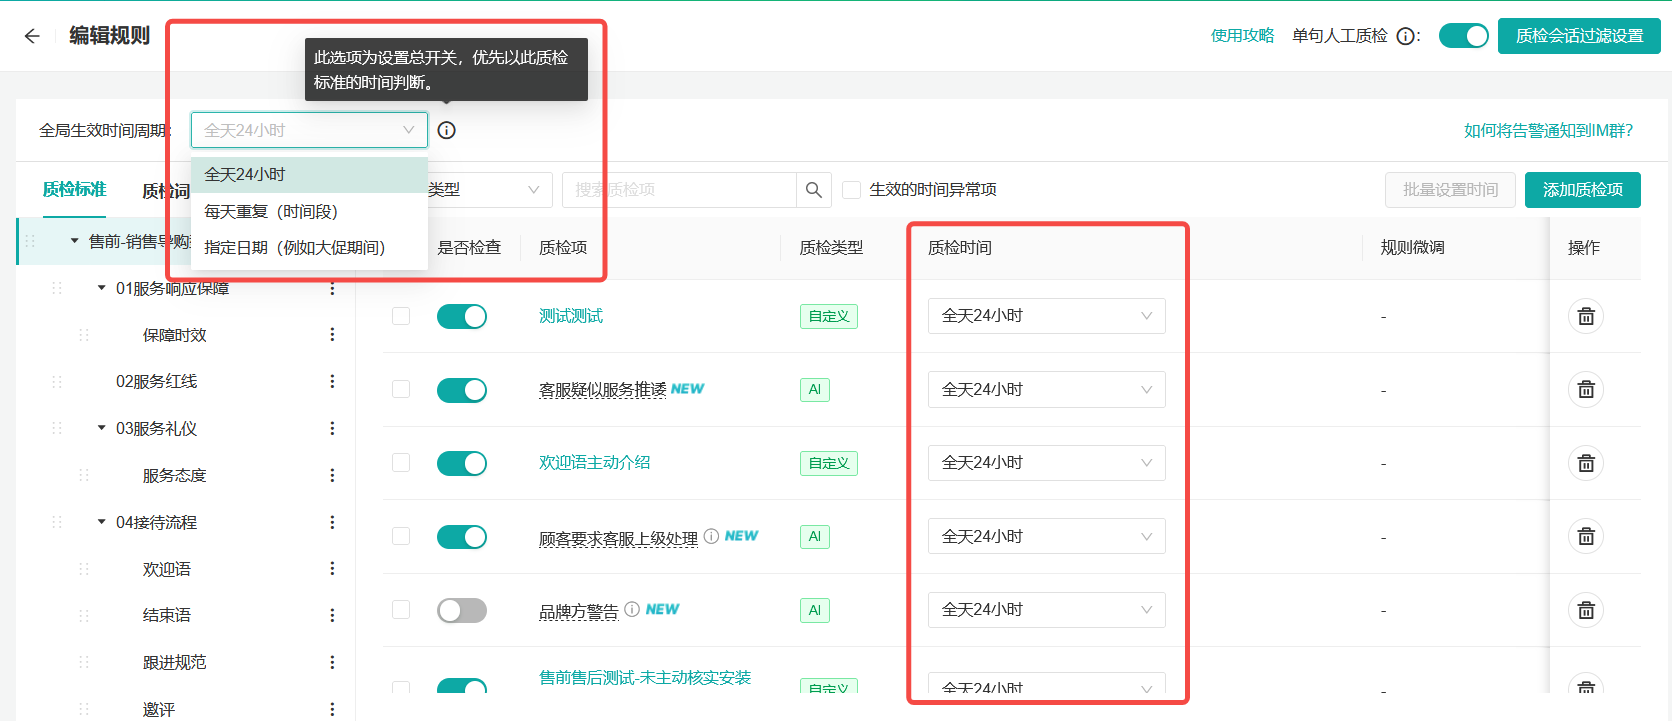Open more menu for 04接待流程
The height and width of the screenshot is (721, 1672).
pyautogui.click(x=332, y=522)
